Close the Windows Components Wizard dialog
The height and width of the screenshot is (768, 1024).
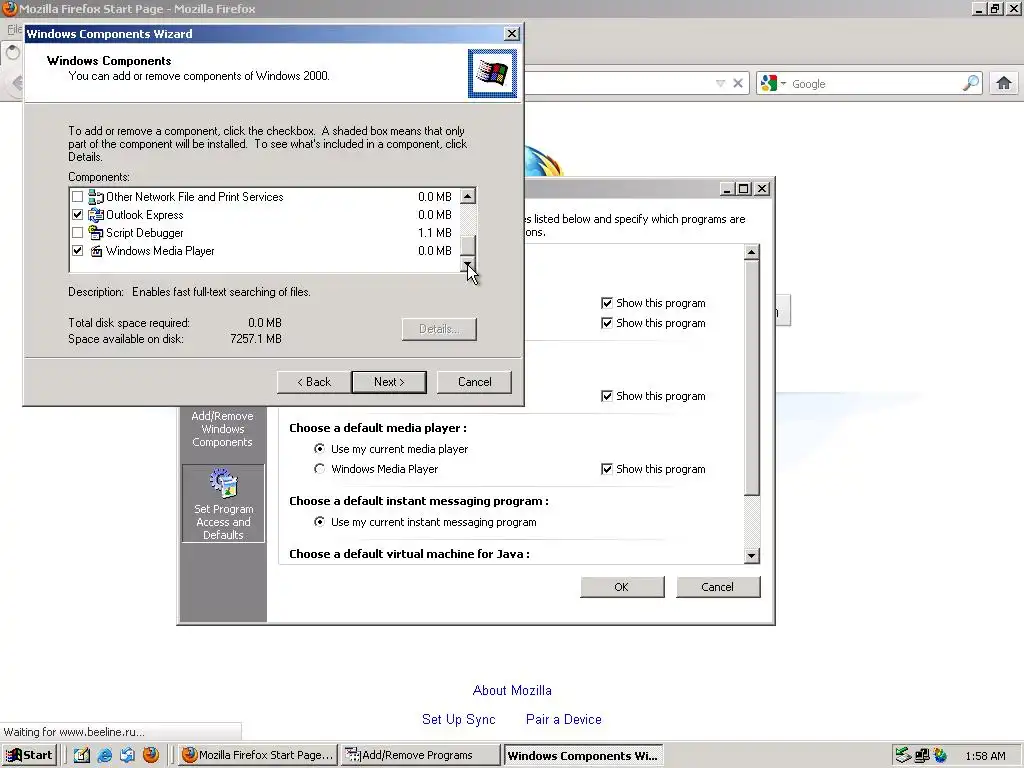pos(512,34)
